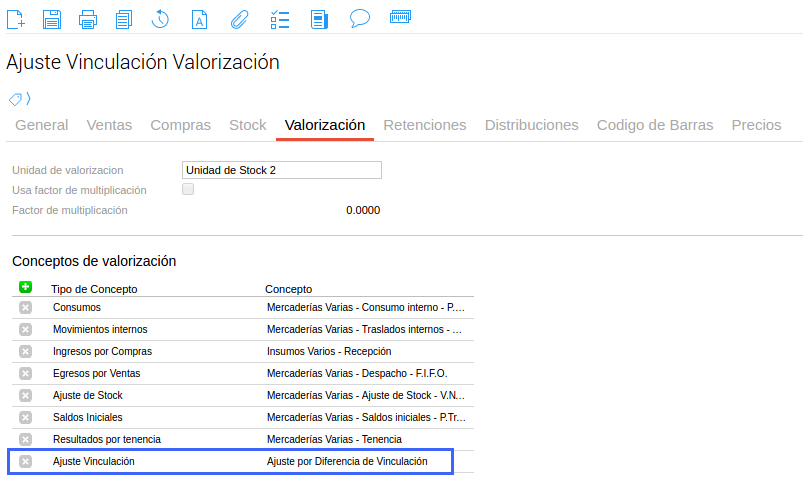
Task: Select the Saldos Iniciales type cell
Action: coord(88,417)
